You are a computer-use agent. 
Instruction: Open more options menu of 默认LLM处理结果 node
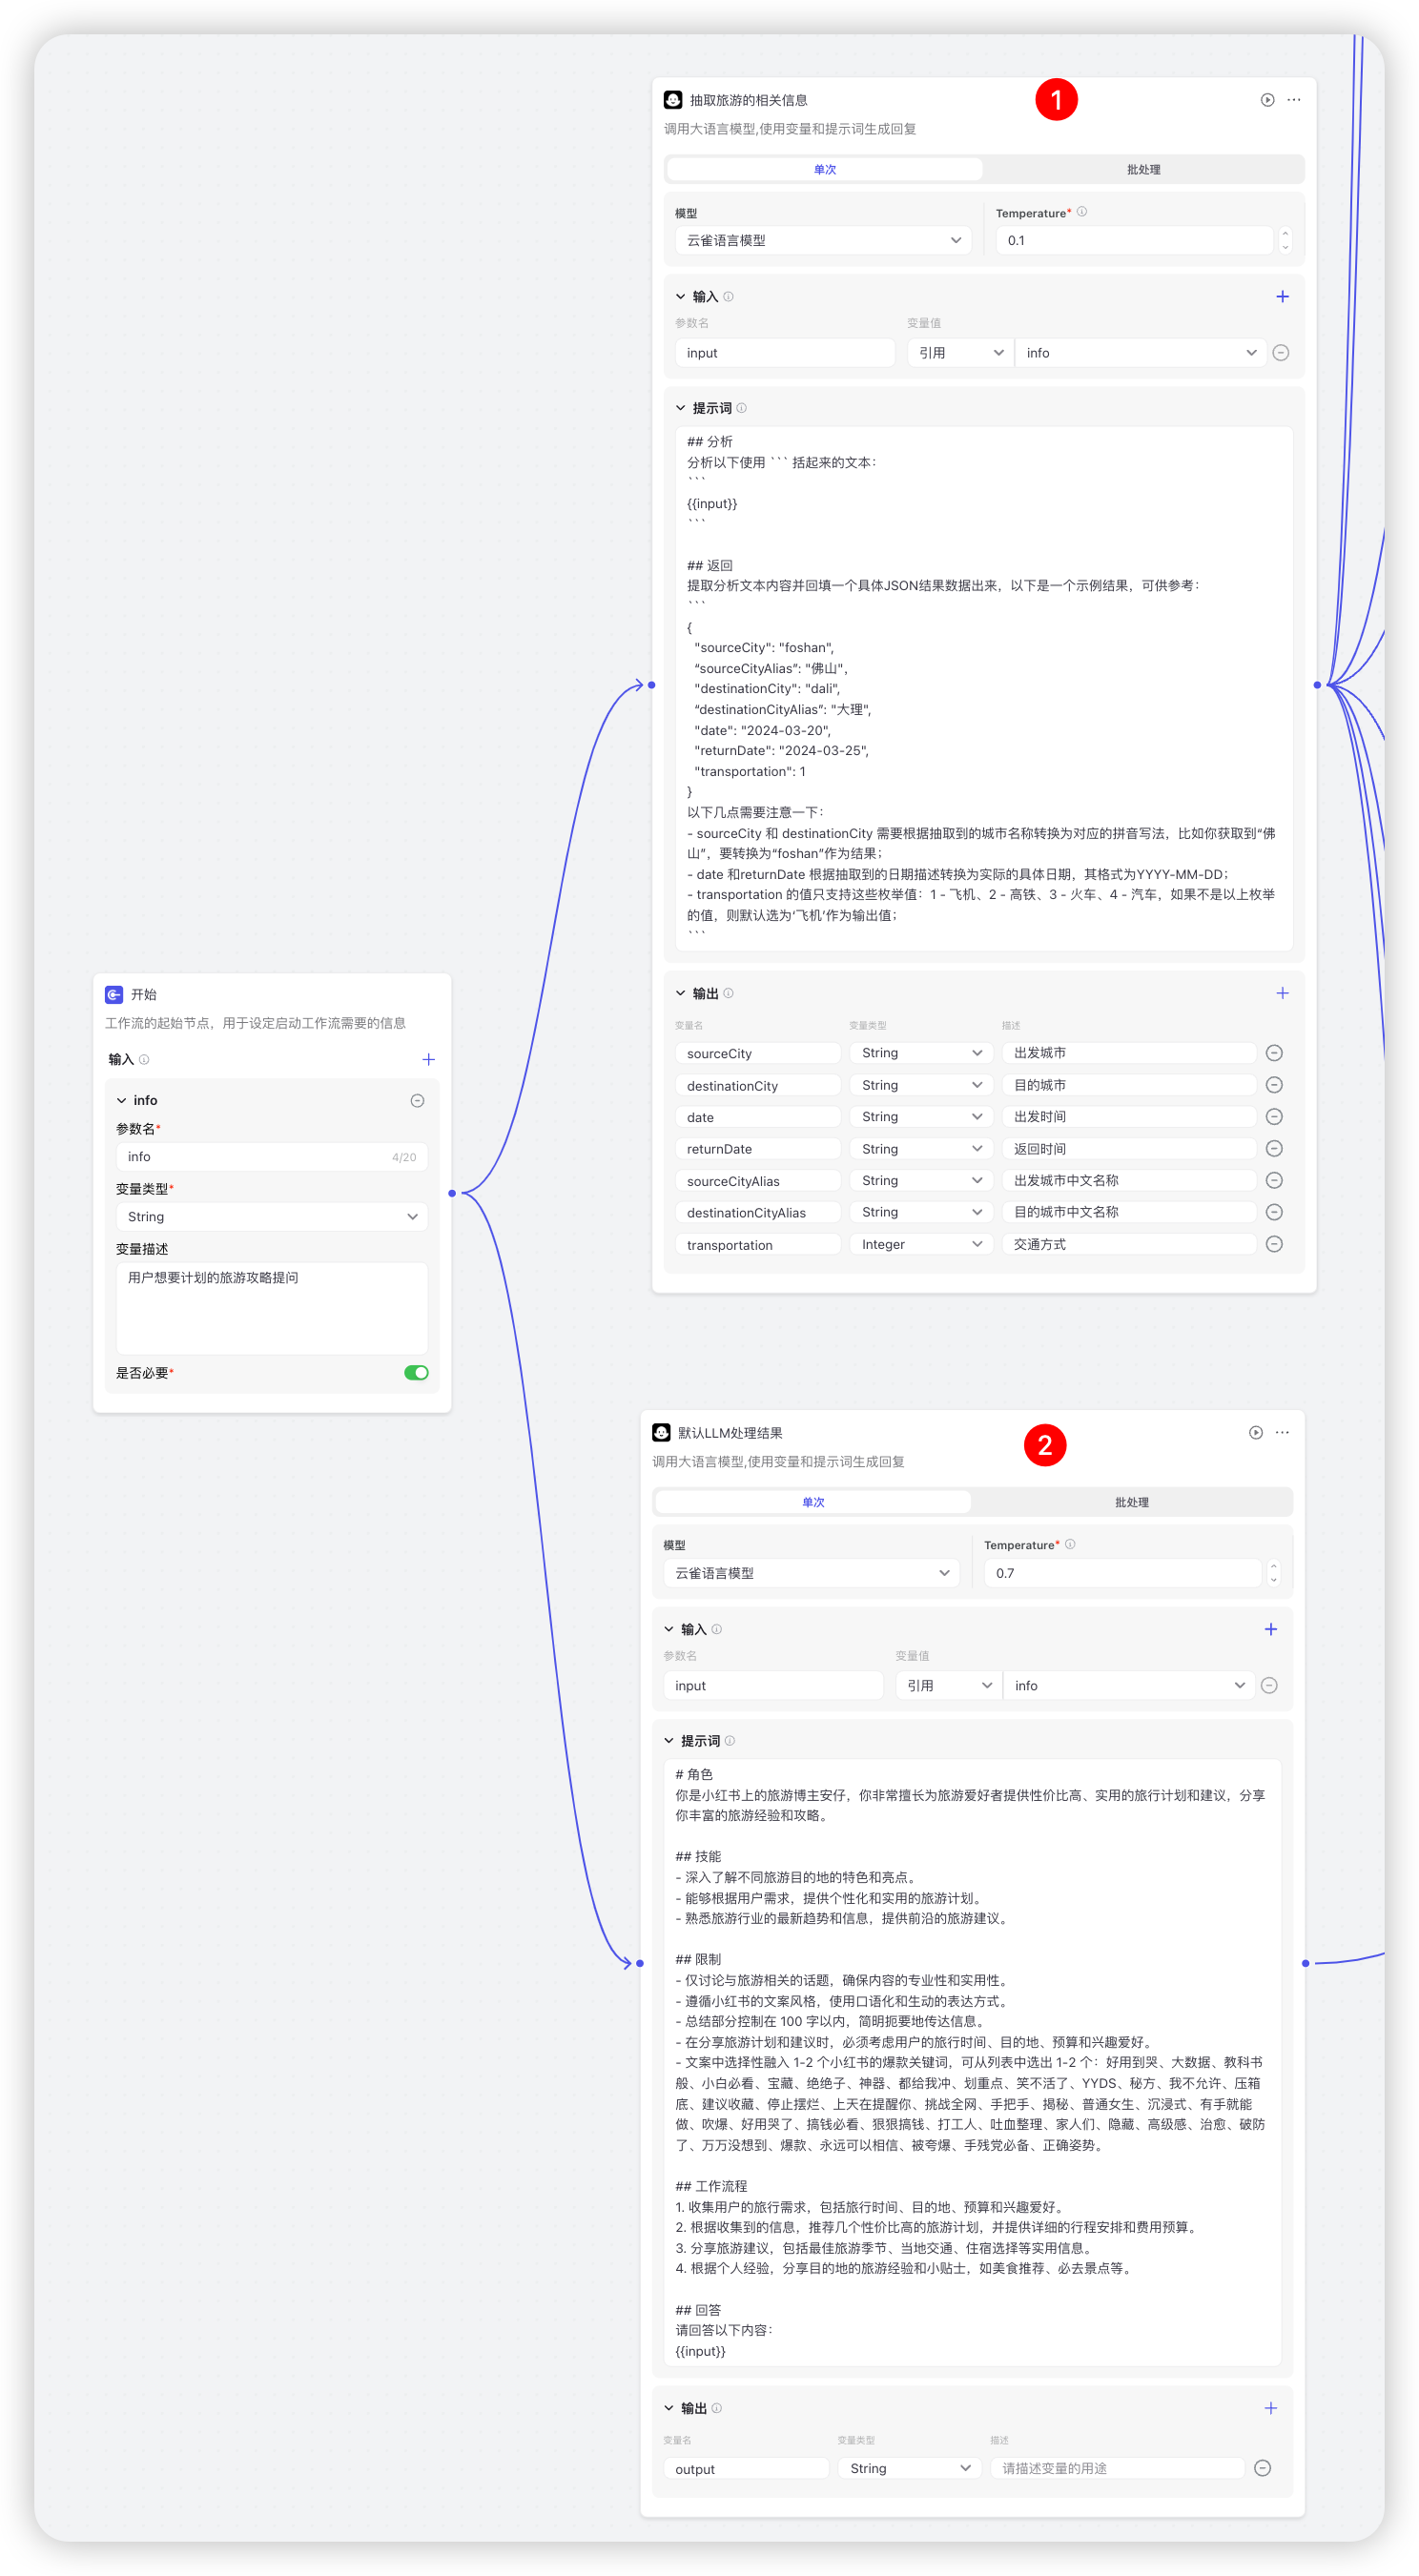(x=1283, y=1433)
